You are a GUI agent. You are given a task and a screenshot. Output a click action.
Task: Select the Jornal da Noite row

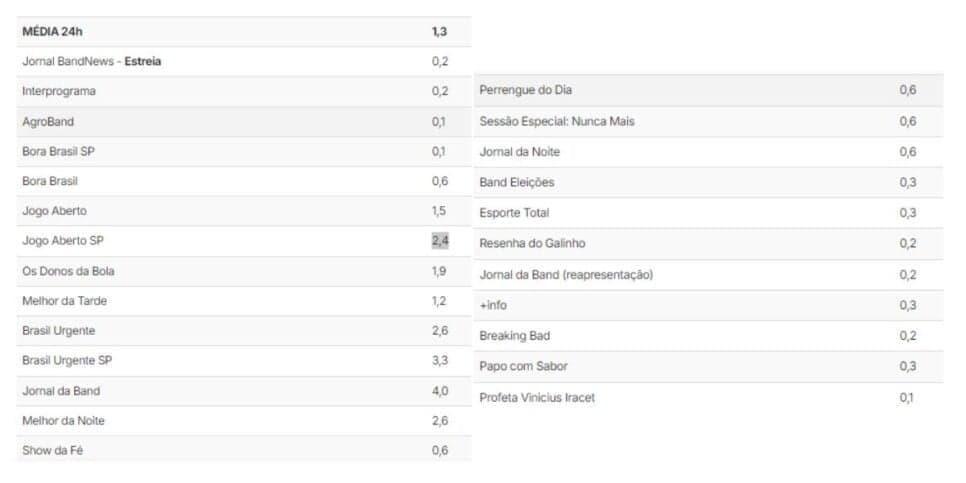[x=708, y=152]
